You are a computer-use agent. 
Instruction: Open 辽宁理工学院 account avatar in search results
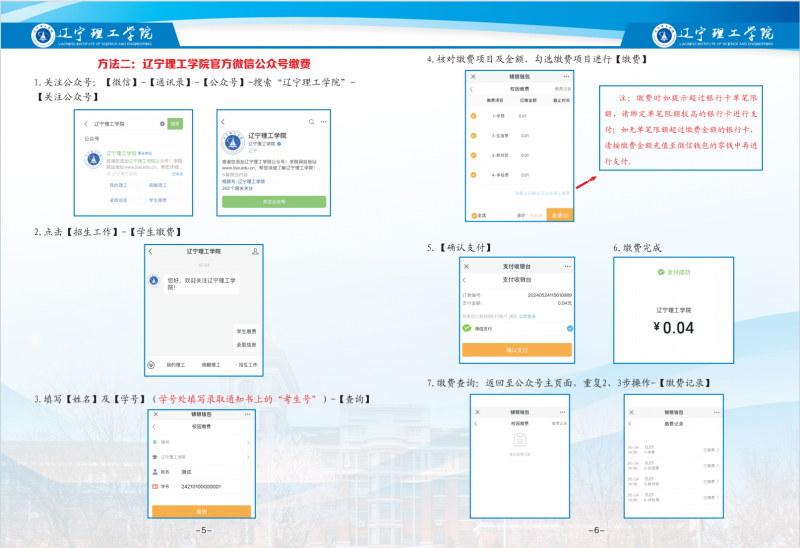[x=93, y=159]
